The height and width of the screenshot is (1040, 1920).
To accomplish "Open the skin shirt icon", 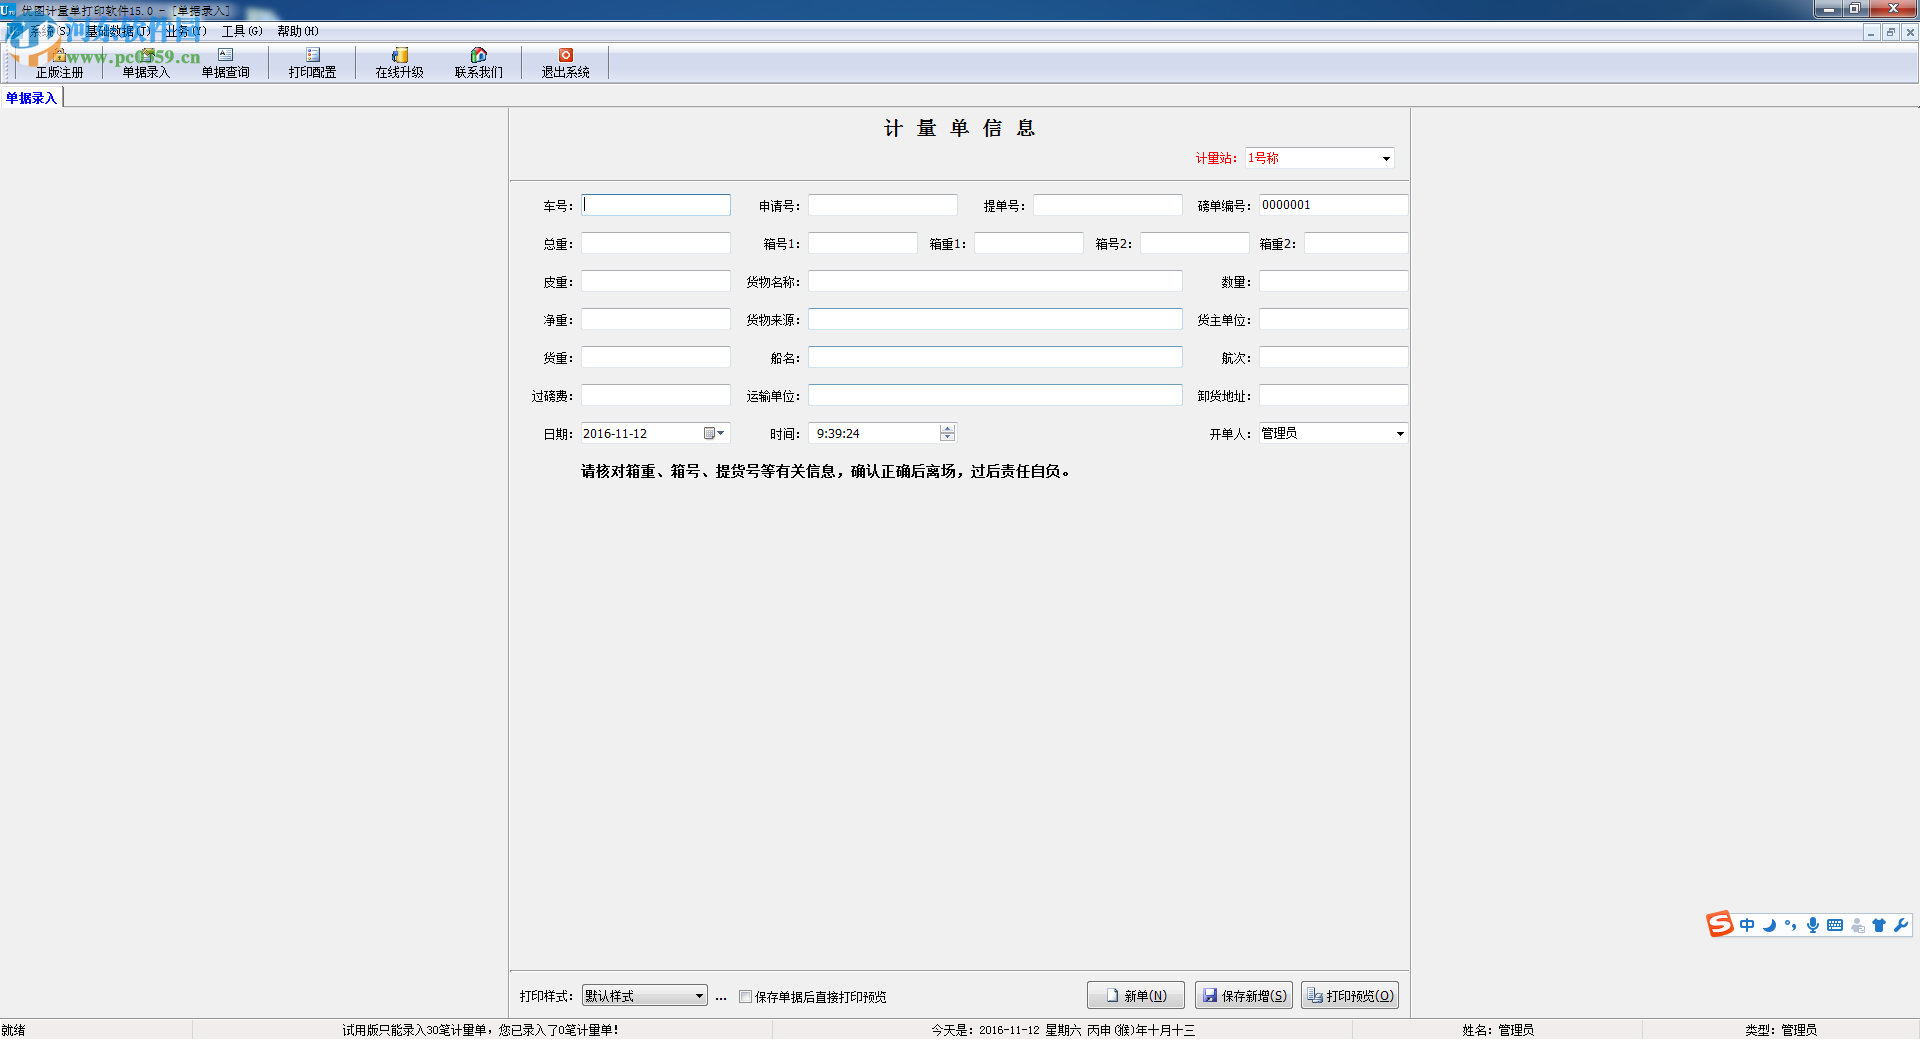I will 1879,925.
